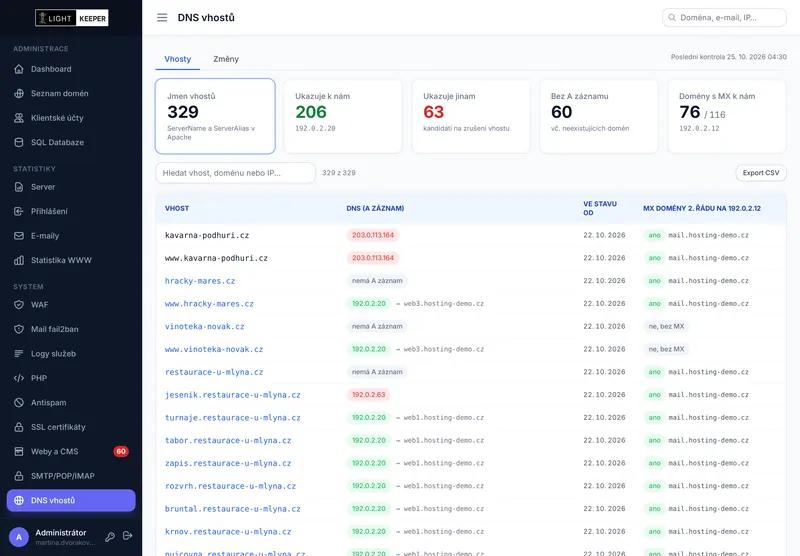Open Dashboard menu item
800x556 pixels.
click(71, 69)
